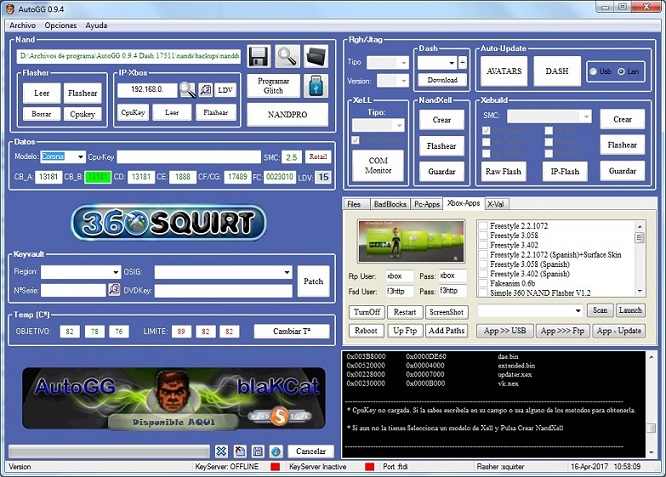The height and width of the screenshot is (477, 666).
Task: Open the black folder icon in Nand
Action: [316, 56]
